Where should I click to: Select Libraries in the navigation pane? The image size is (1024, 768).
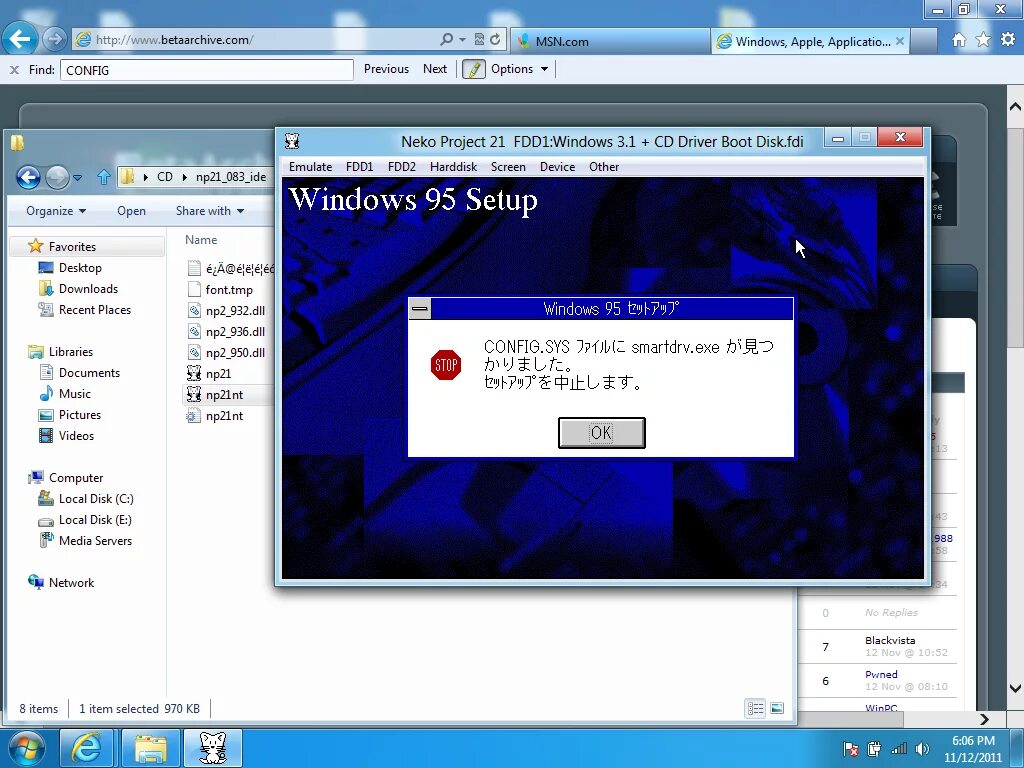pos(71,352)
